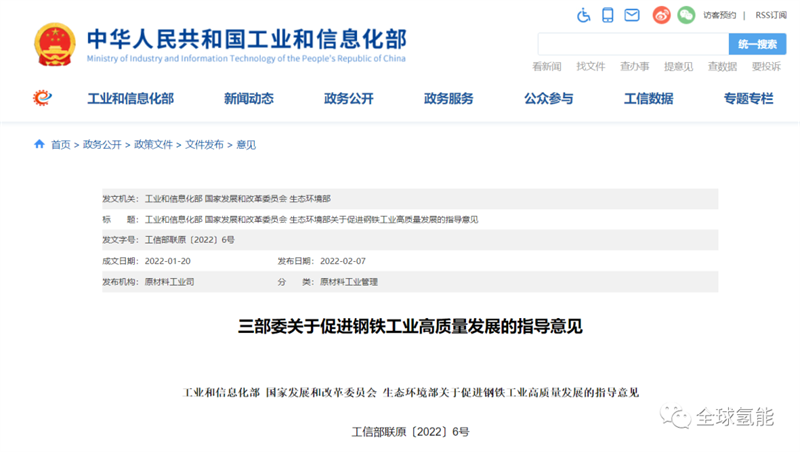Open the 访客预约 link
Screen dimensions: 800x452
(719, 15)
